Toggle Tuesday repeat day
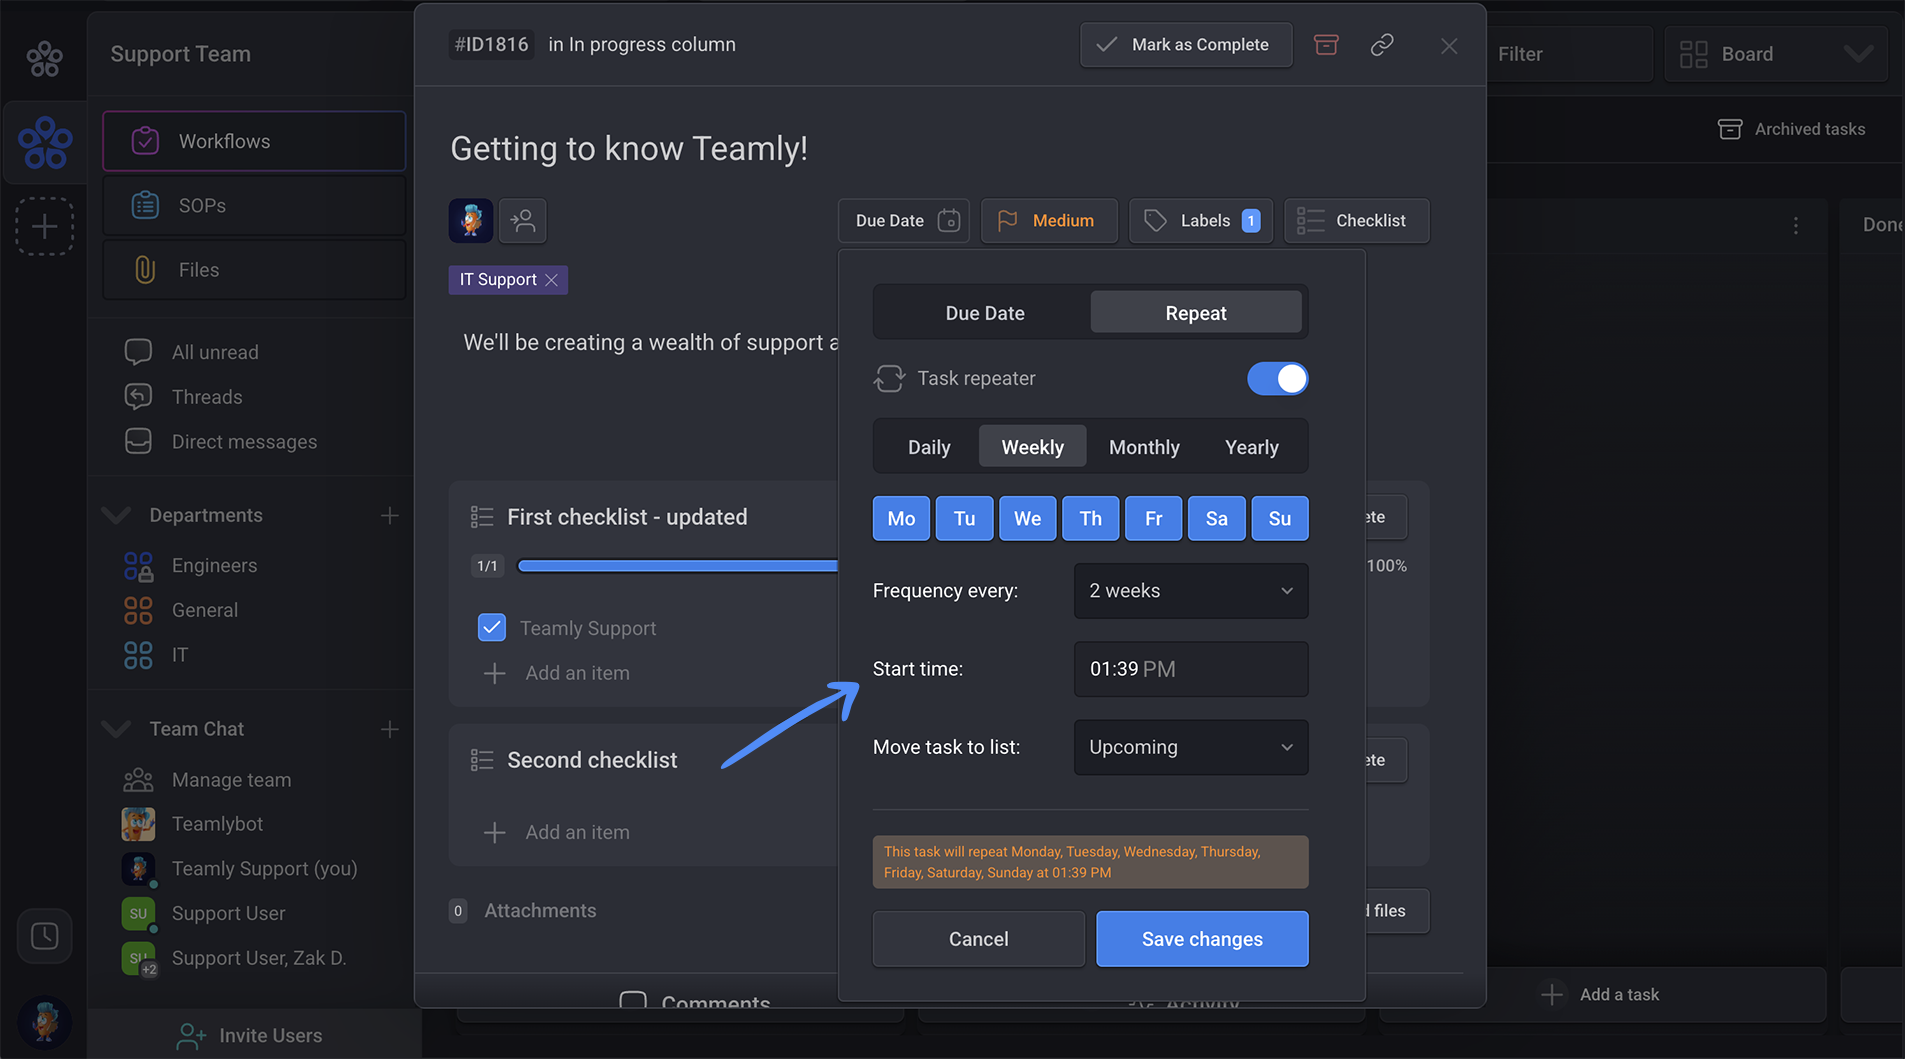 pyautogui.click(x=964, y=518)
